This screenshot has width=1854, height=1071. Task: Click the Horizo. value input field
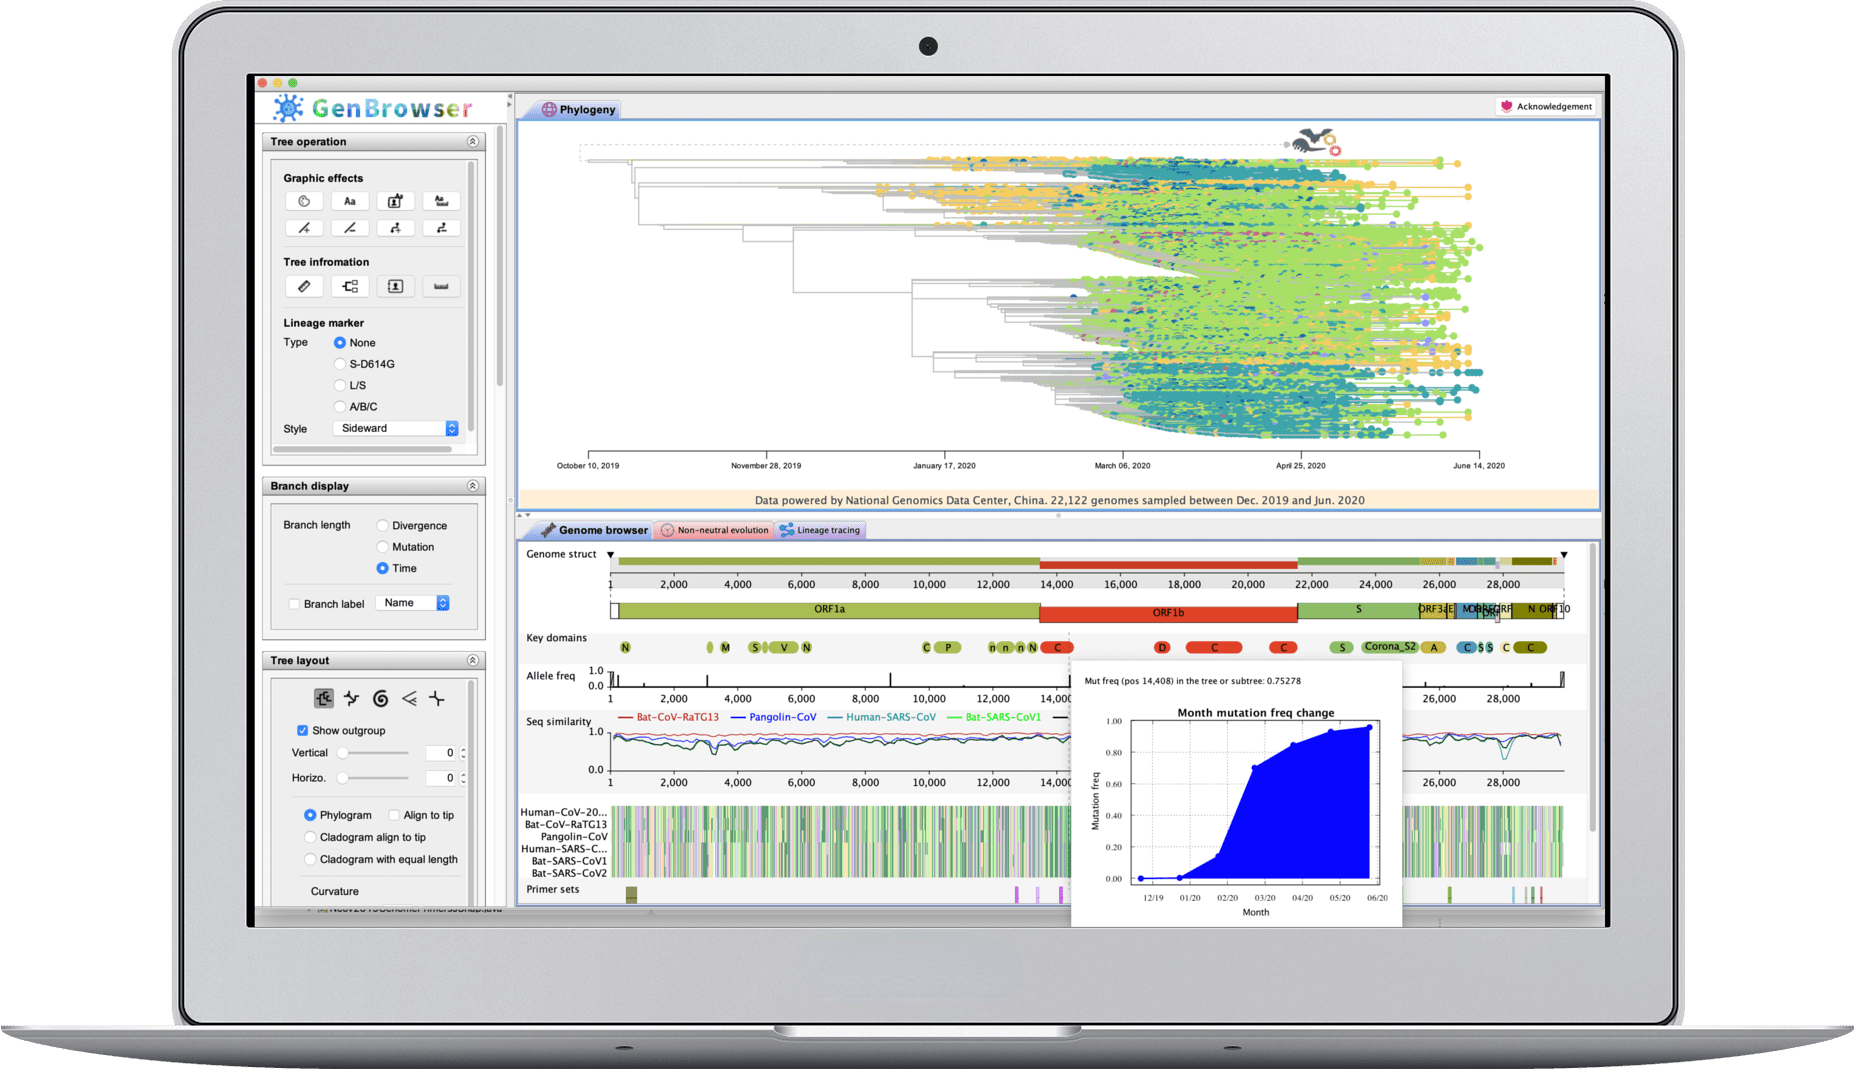point(441,778)
